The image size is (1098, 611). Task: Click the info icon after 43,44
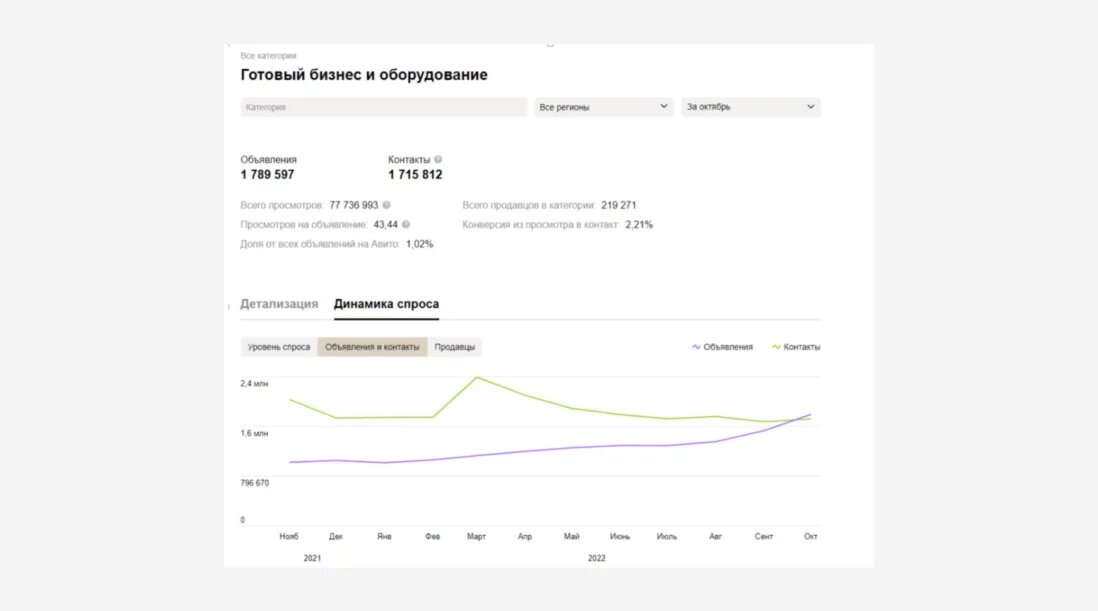[406, 225]
